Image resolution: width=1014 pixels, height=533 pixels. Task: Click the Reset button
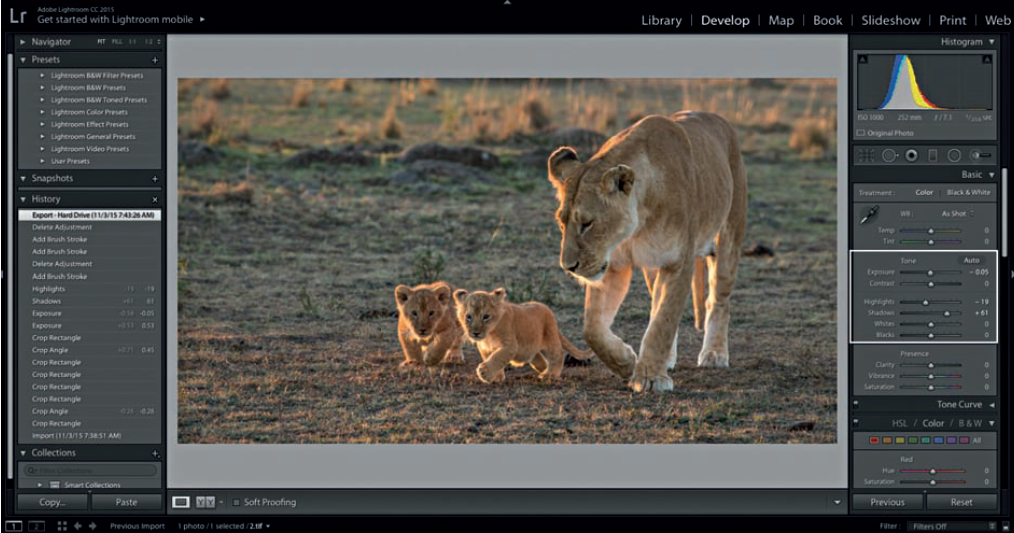pos(961,502)
